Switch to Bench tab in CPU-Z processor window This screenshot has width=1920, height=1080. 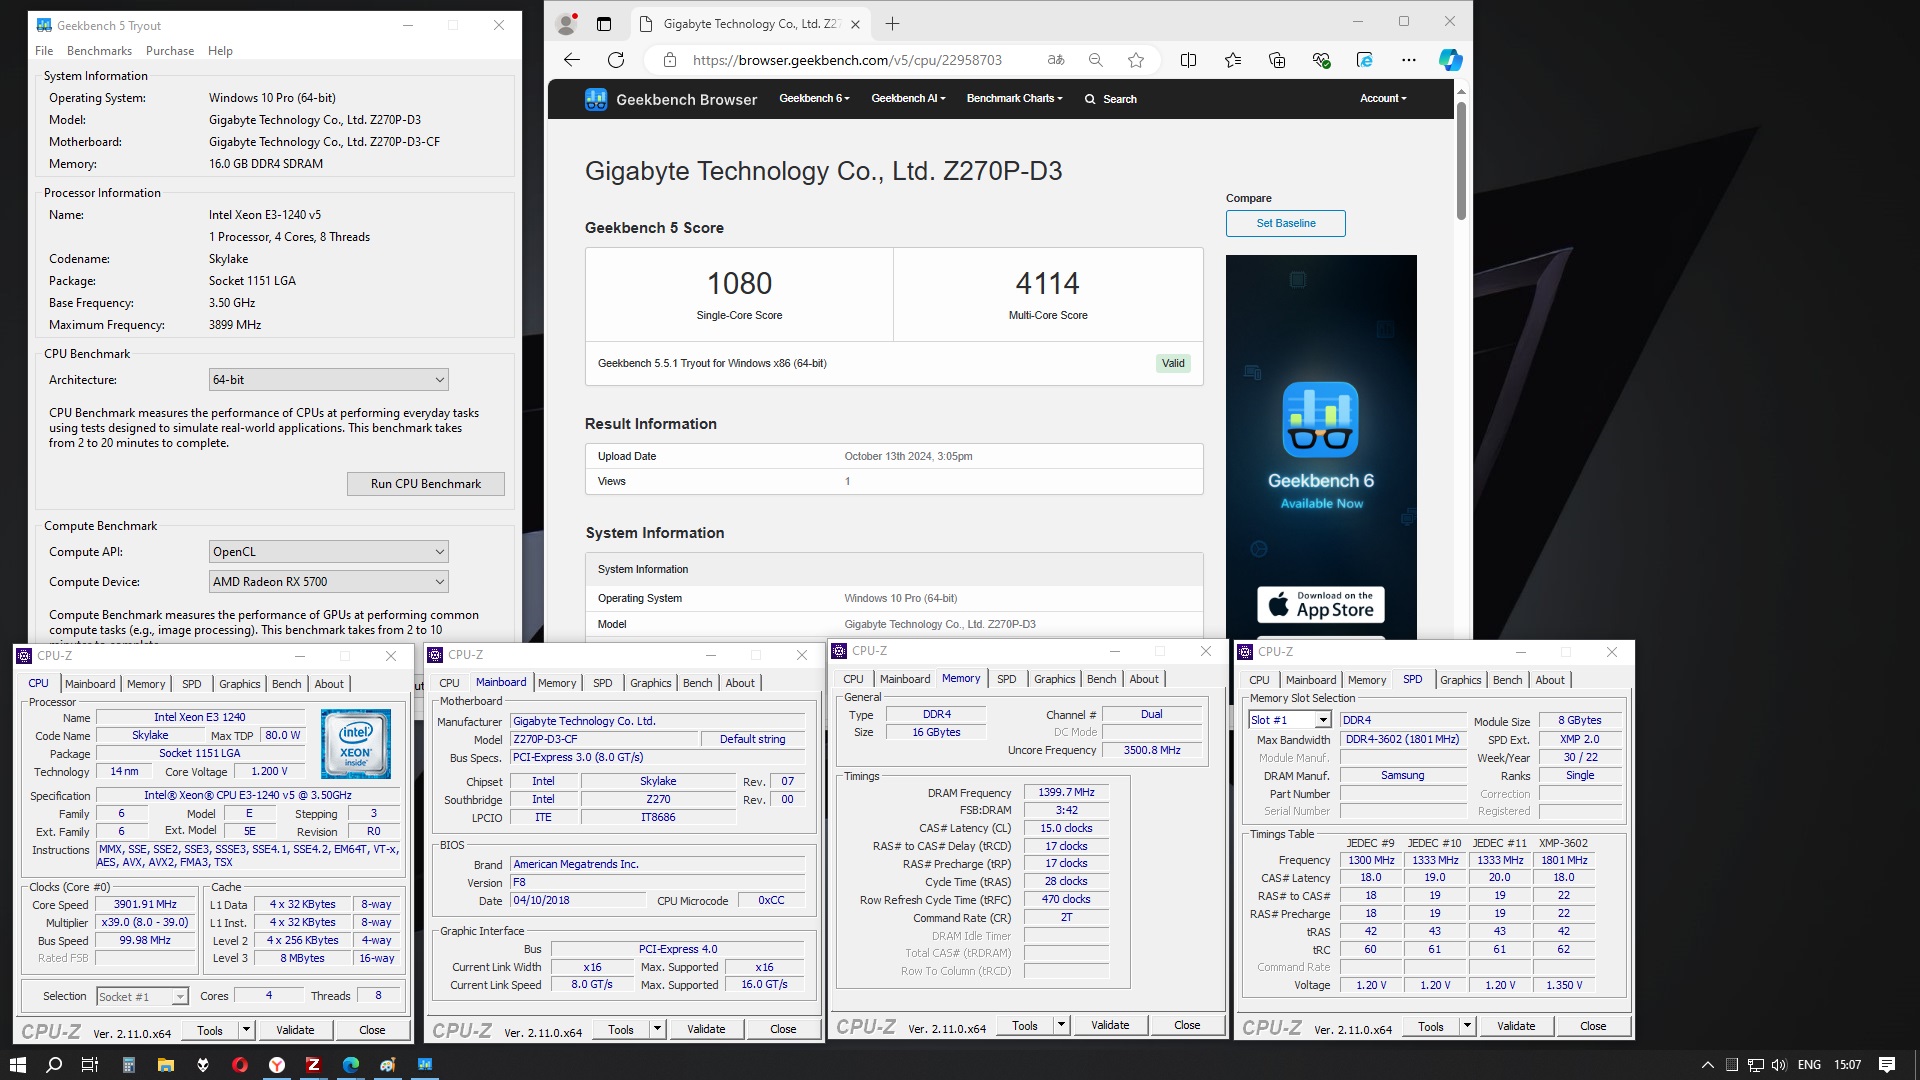point(286,684)
